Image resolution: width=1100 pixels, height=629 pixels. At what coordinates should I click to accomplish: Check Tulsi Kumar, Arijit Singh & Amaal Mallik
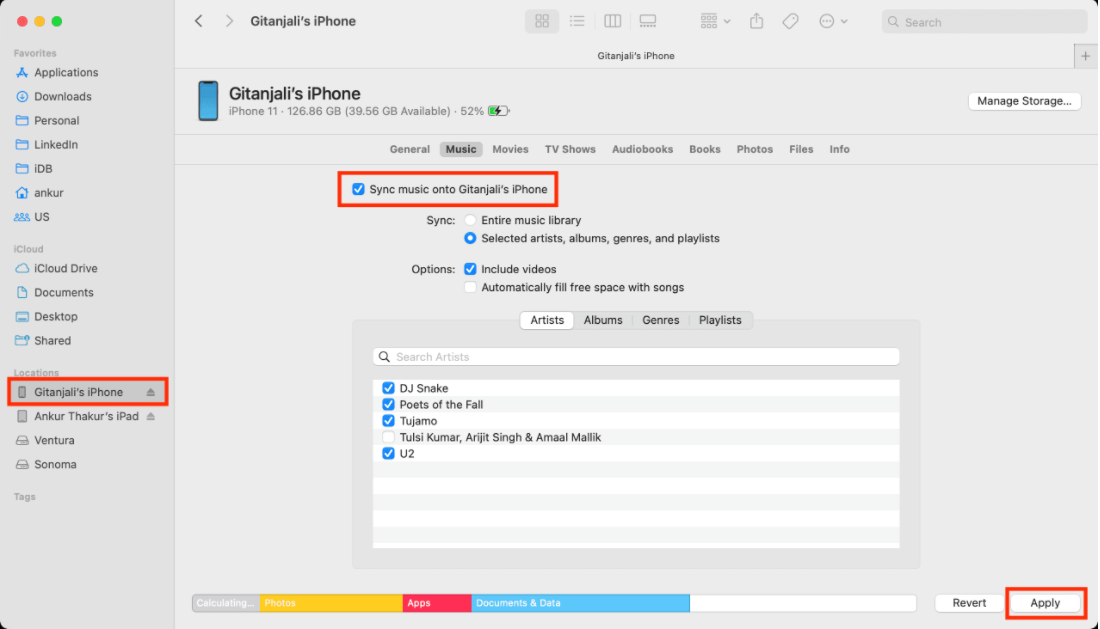[x=389, y=437]
